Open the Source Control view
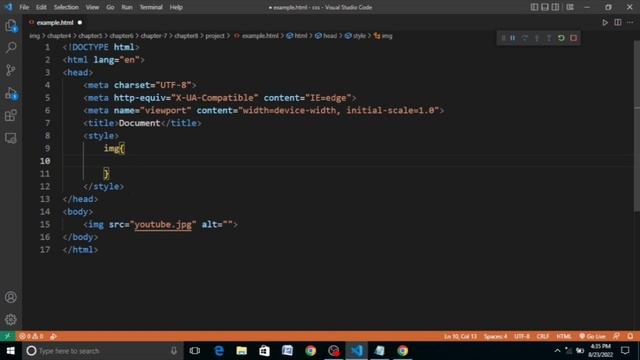The image size is (640, 360). [11, 70]
